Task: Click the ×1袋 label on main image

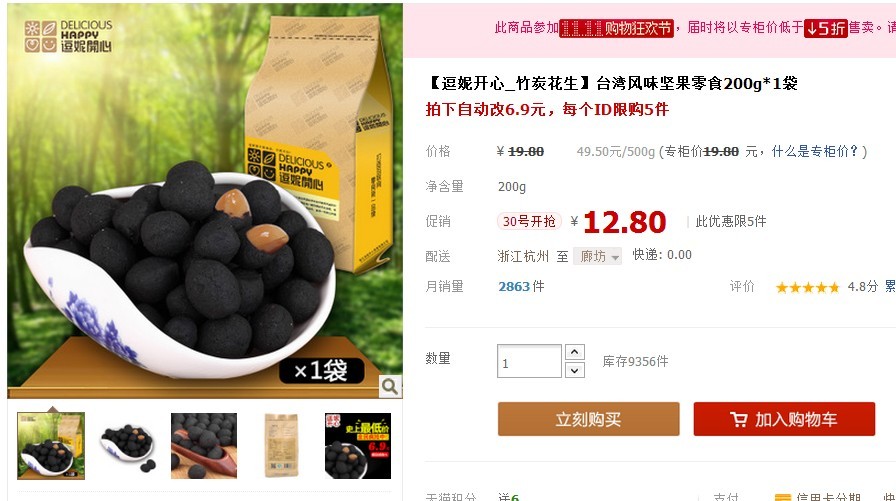Action: point(321,371)
